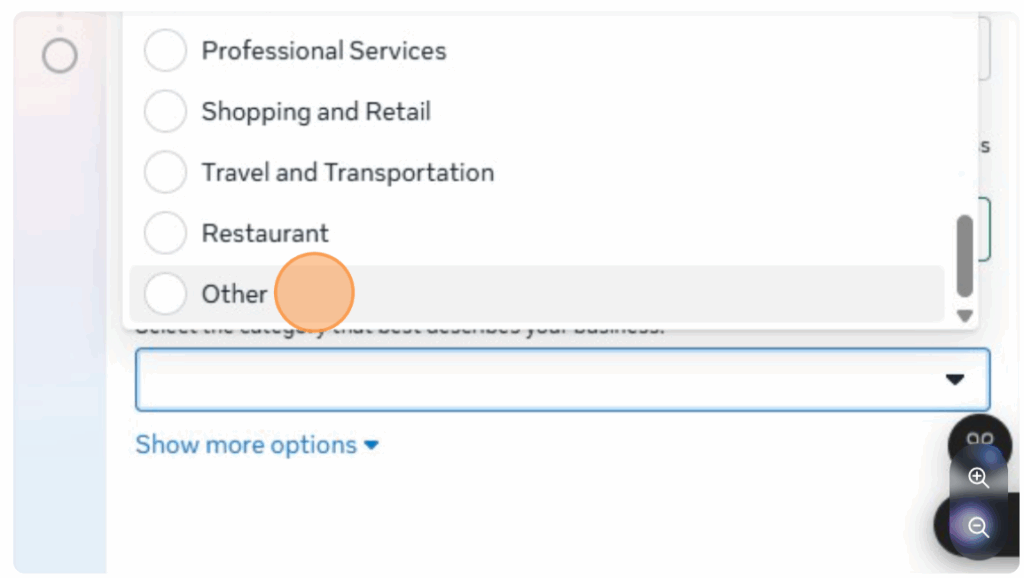1024x578 pixels.
Task: Click the Professional Services label text
Action: click(x=324, y=51)
